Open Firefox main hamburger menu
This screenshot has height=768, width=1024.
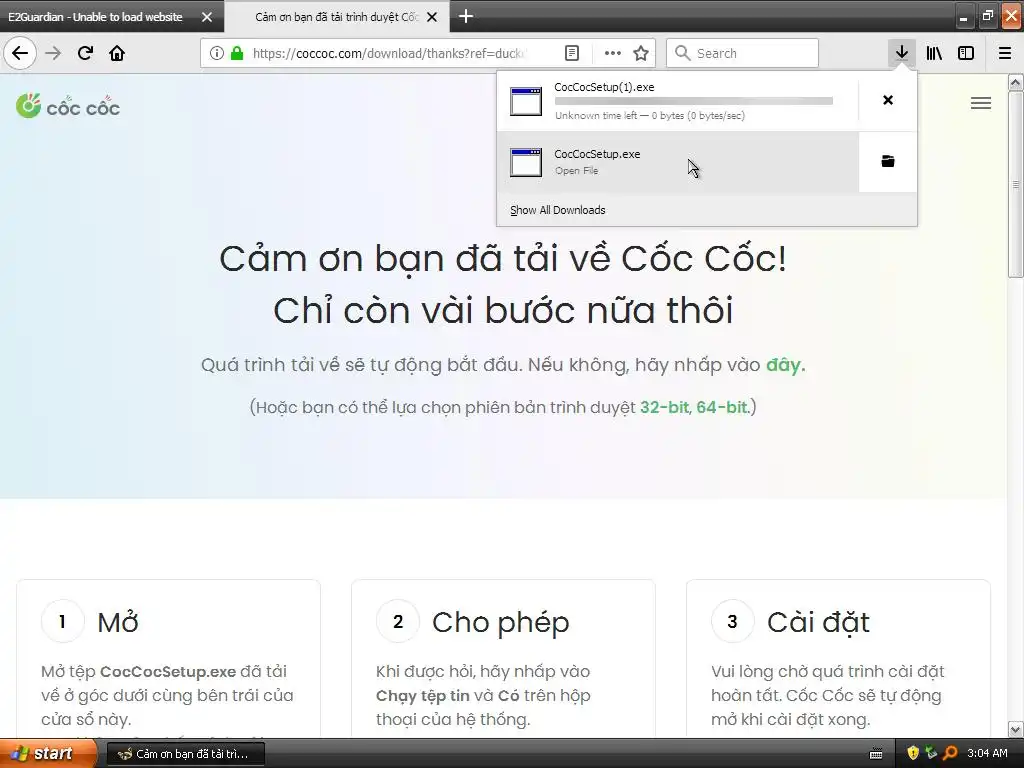pyautogui.click(x=1005, y=53)
